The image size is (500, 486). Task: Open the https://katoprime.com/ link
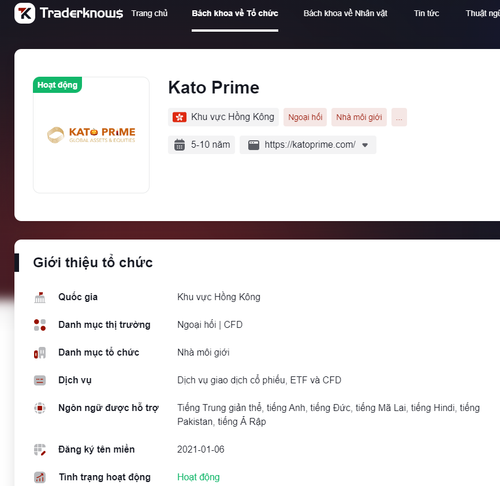(x=310, y=145)
